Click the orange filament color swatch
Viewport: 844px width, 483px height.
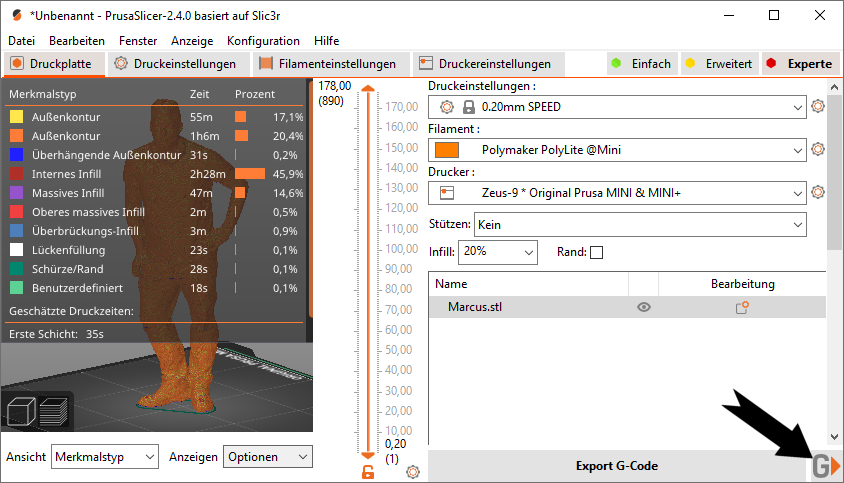(447, 150)
